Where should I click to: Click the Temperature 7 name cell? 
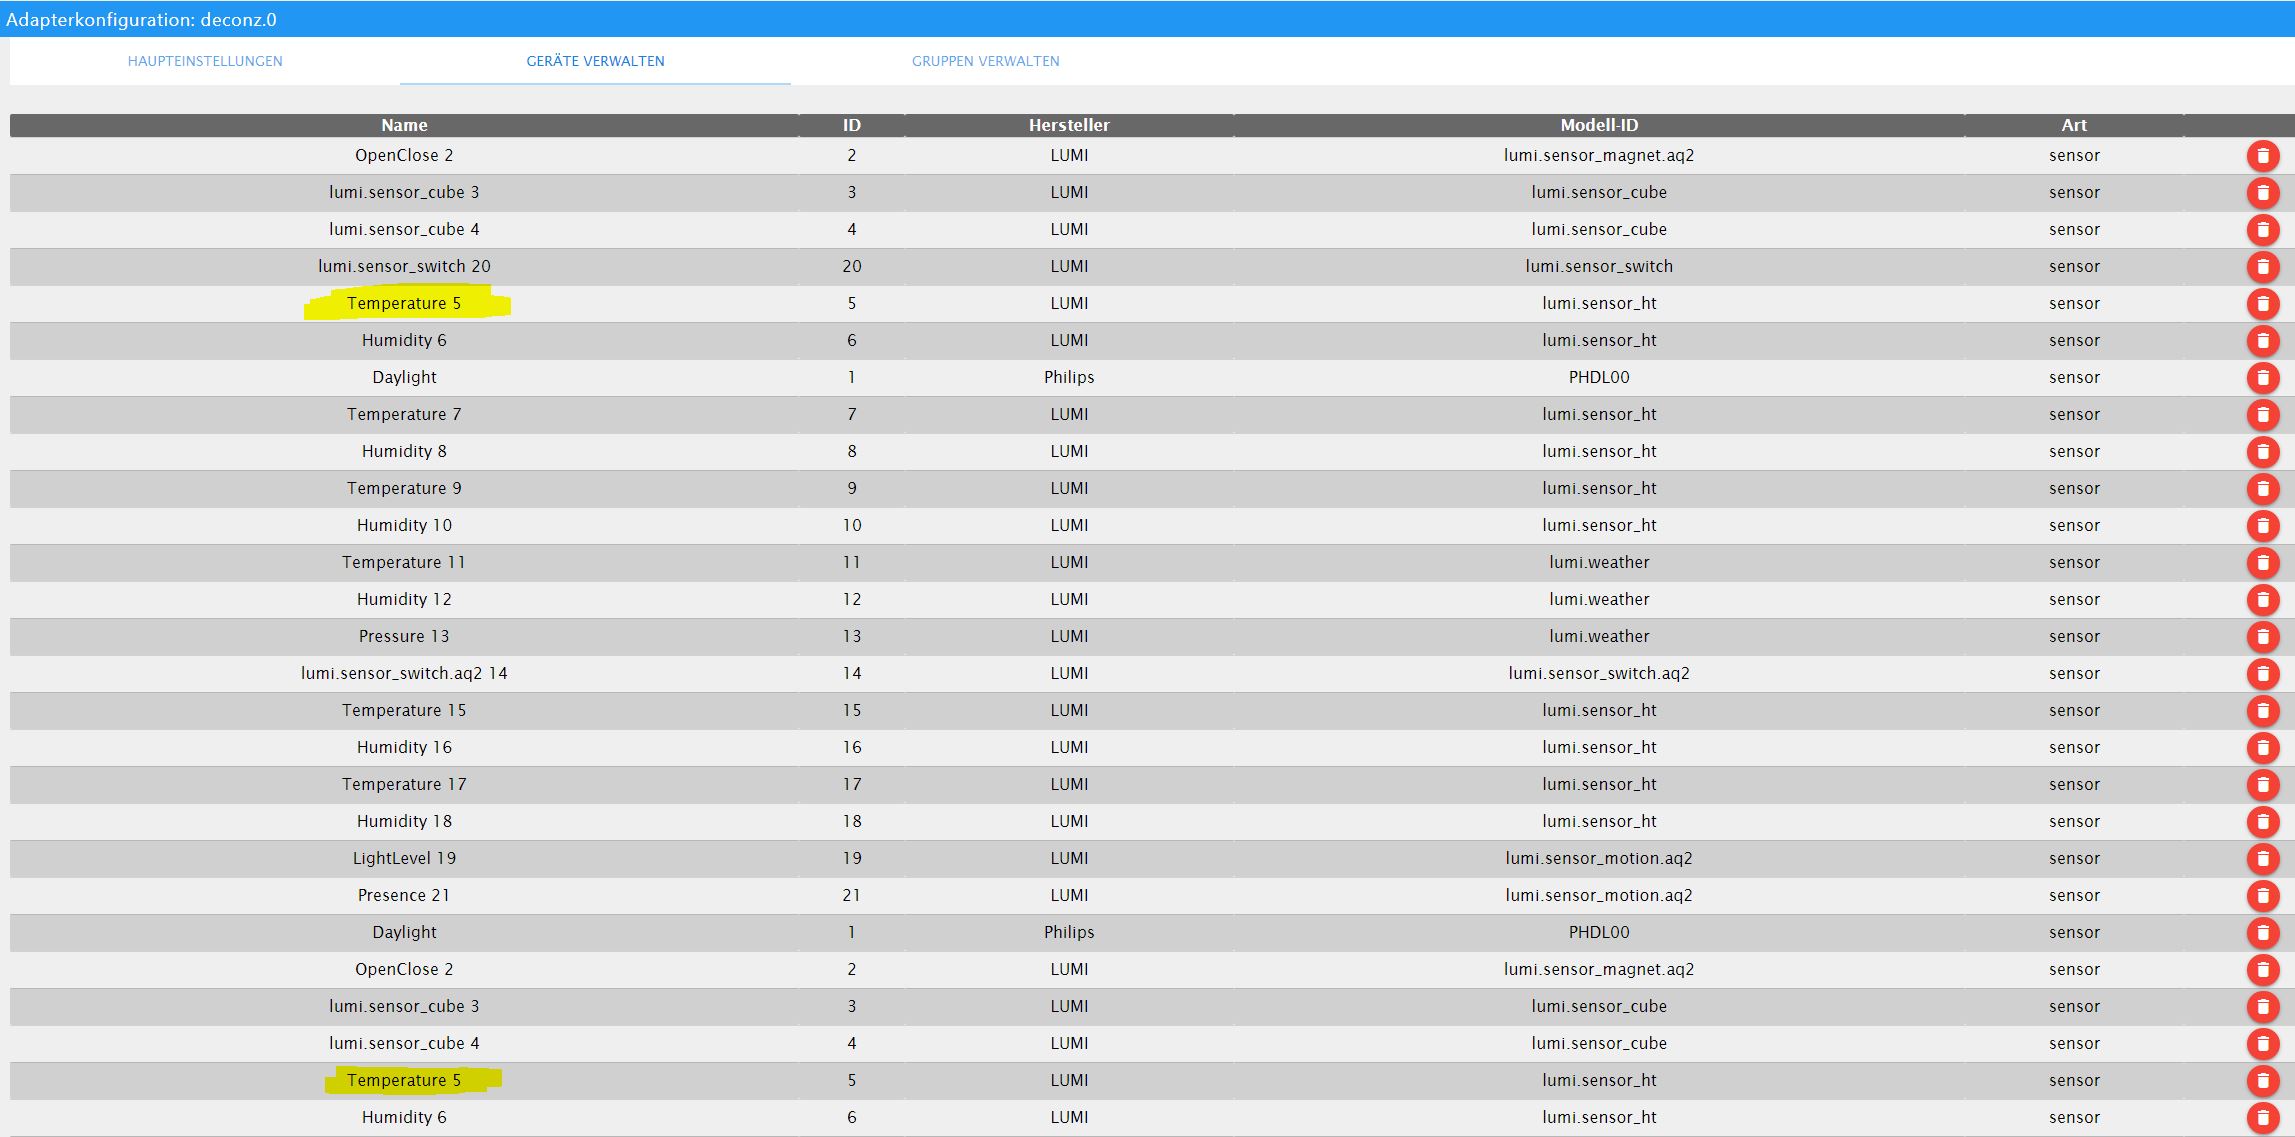[x=404, y=414]
